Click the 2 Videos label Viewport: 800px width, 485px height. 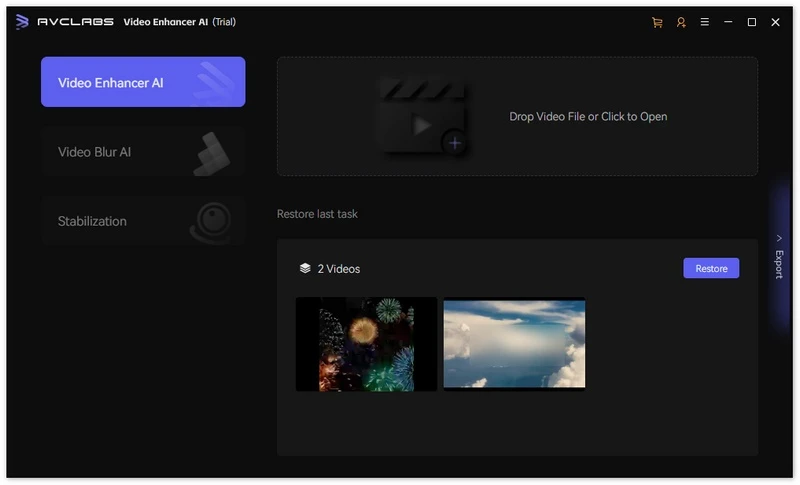coord(339,269)
